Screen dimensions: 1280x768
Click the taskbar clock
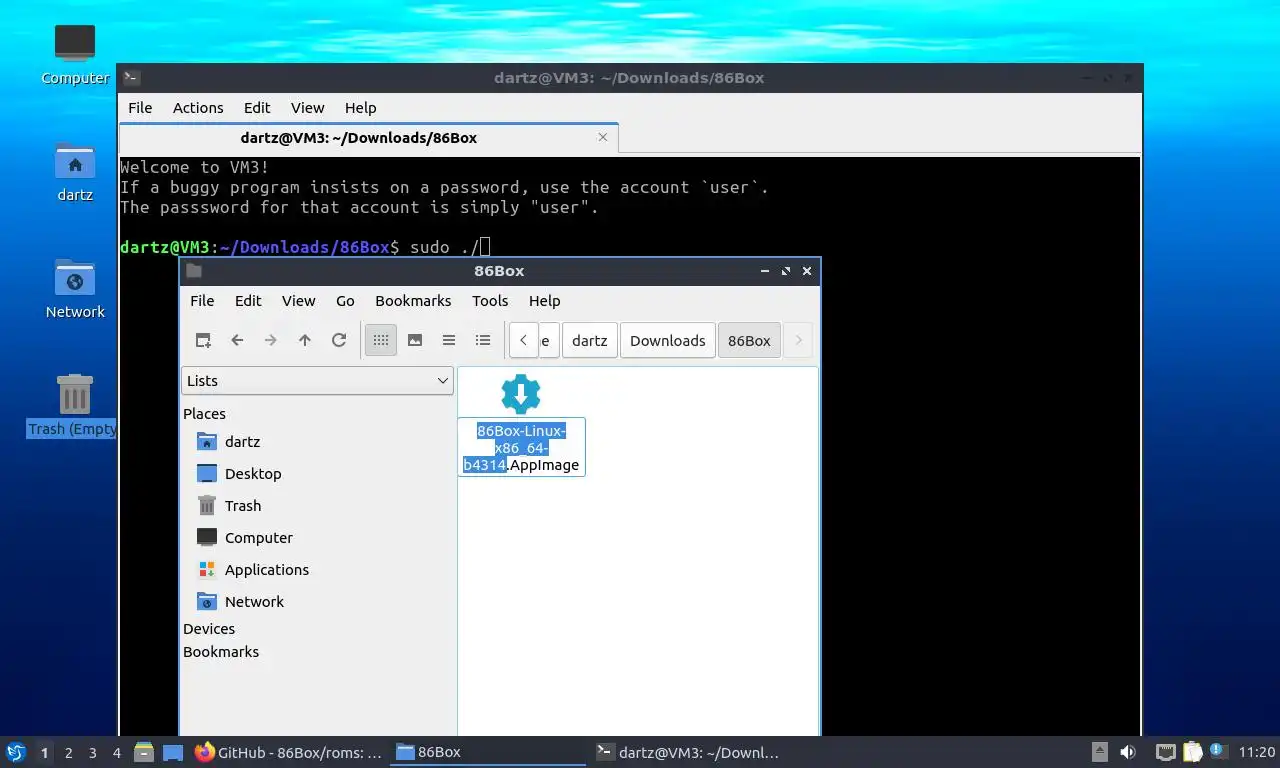tap(1257, 752)
